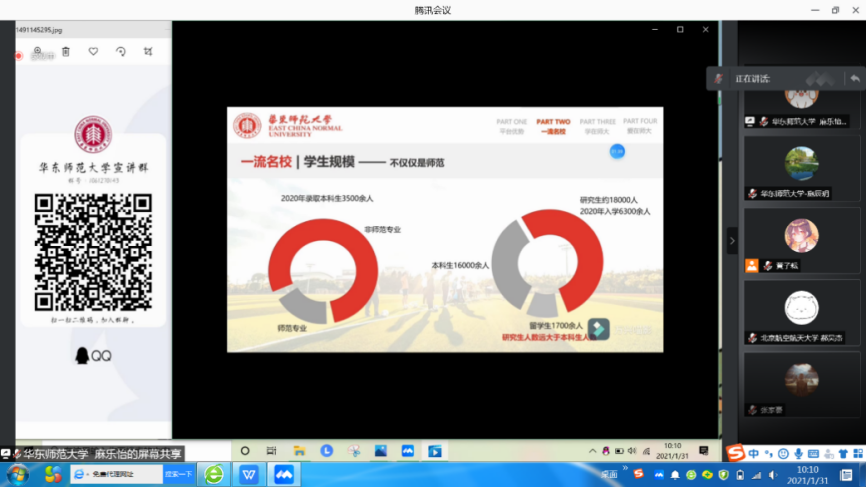Screen dimensions: 866x487
Task: Open 360 browser from the taskbar
Action: (x=214, y=474)
